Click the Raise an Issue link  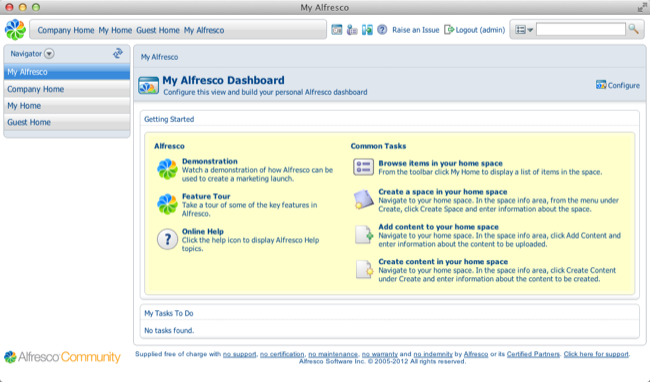[x=415, y=30]
